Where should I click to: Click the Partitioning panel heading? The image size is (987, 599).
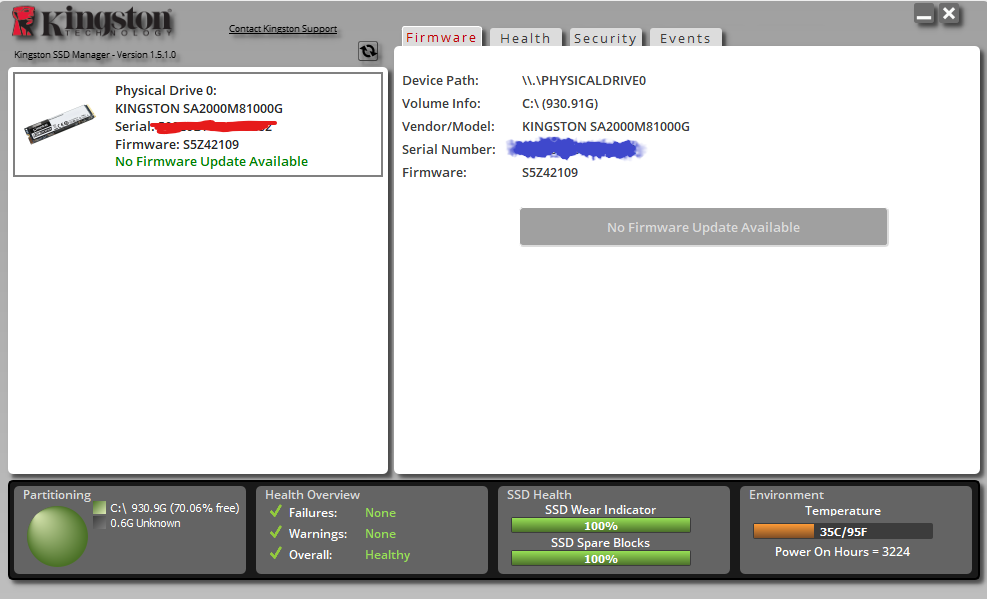point(57,495)
